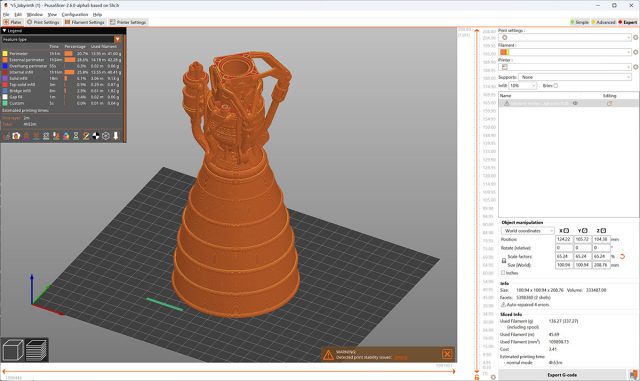Open the Configuration menu

click(x=75, y=14)
